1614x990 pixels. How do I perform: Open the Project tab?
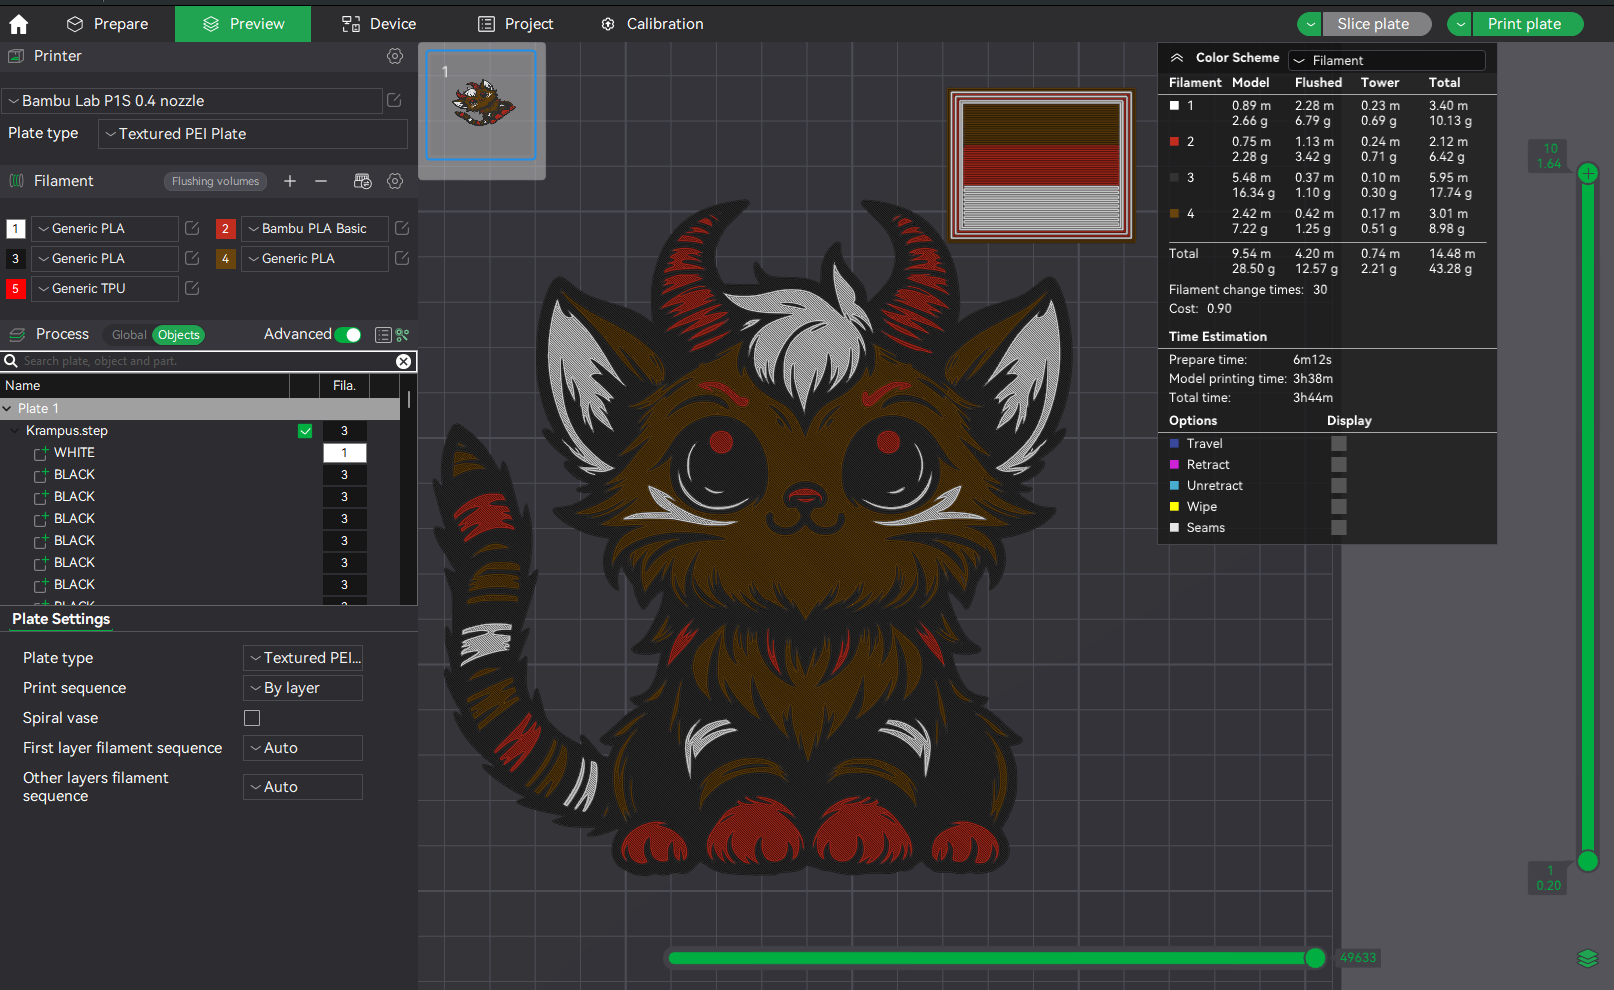[515, 24]
